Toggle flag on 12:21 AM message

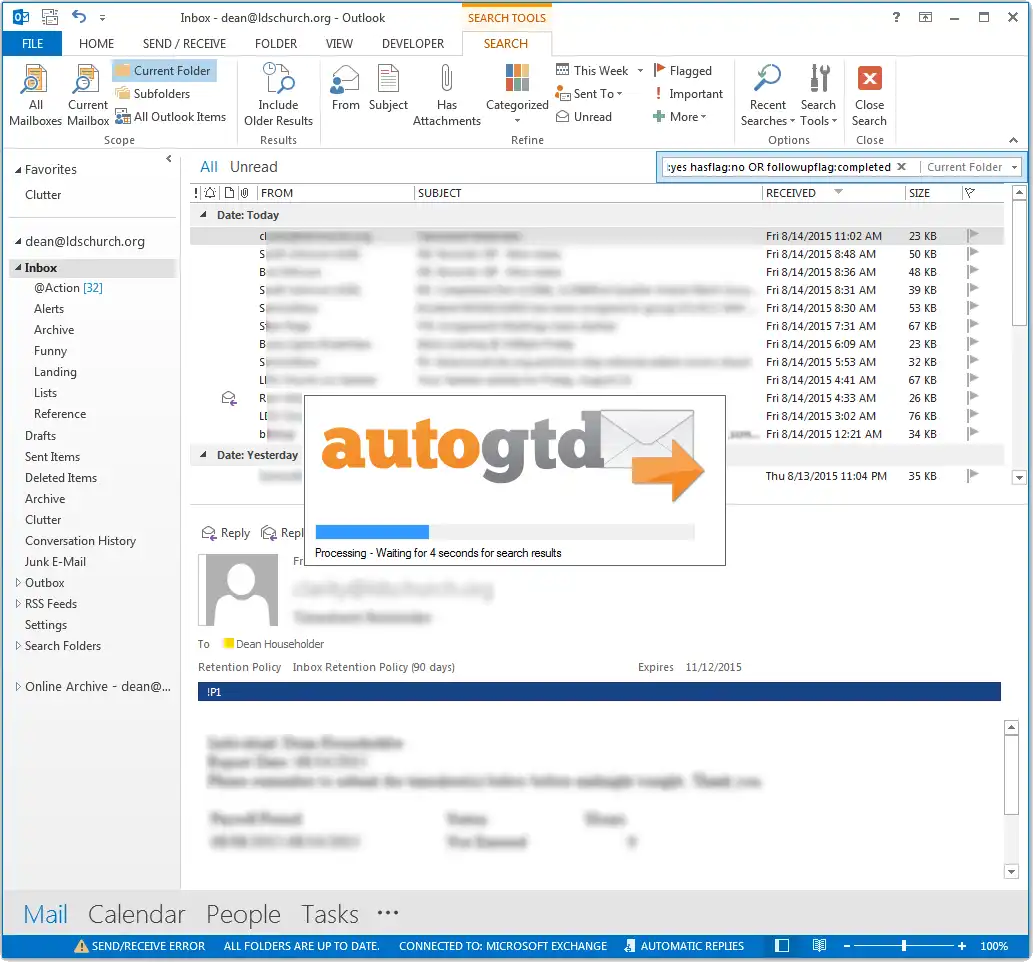click(x=972, y=433)
